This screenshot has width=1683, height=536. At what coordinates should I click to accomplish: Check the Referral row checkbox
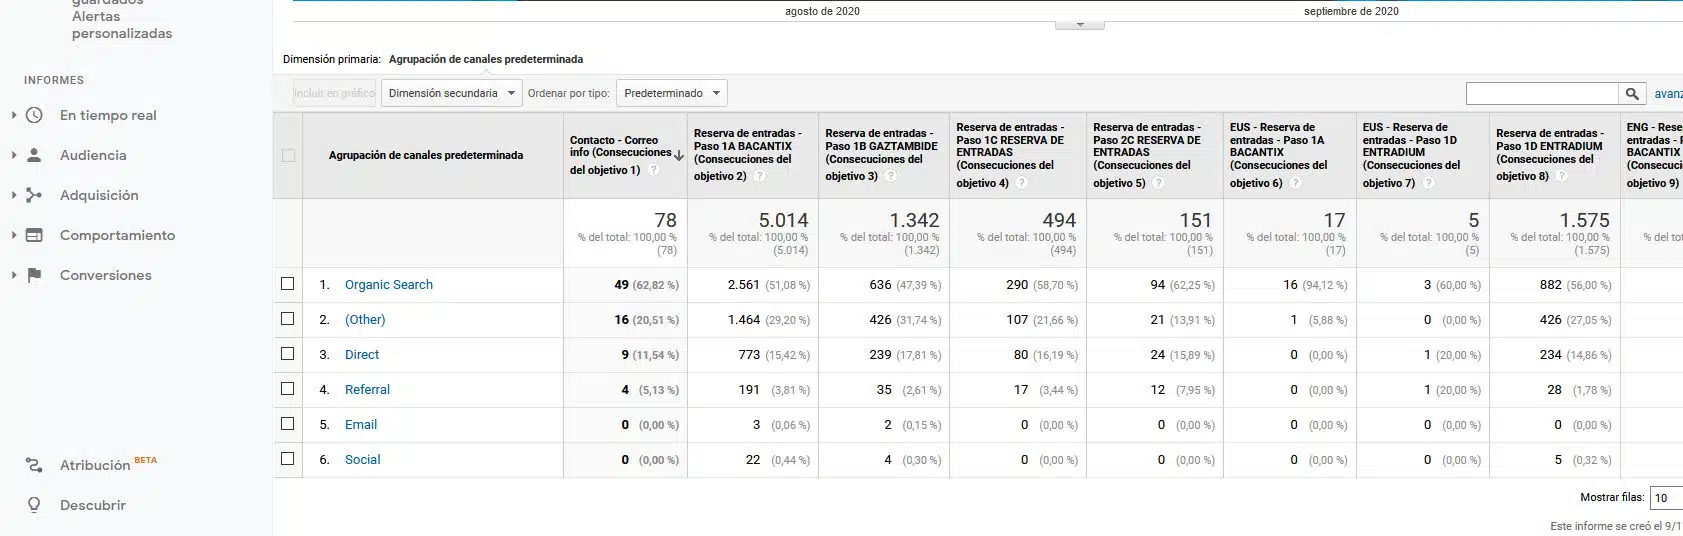(288, 389)
